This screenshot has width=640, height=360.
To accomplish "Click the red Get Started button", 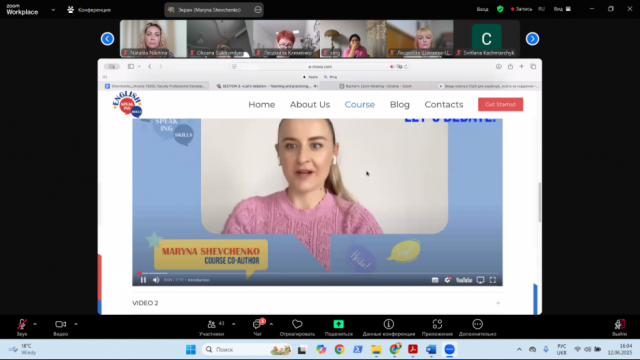I will click(x=500, y=104).
